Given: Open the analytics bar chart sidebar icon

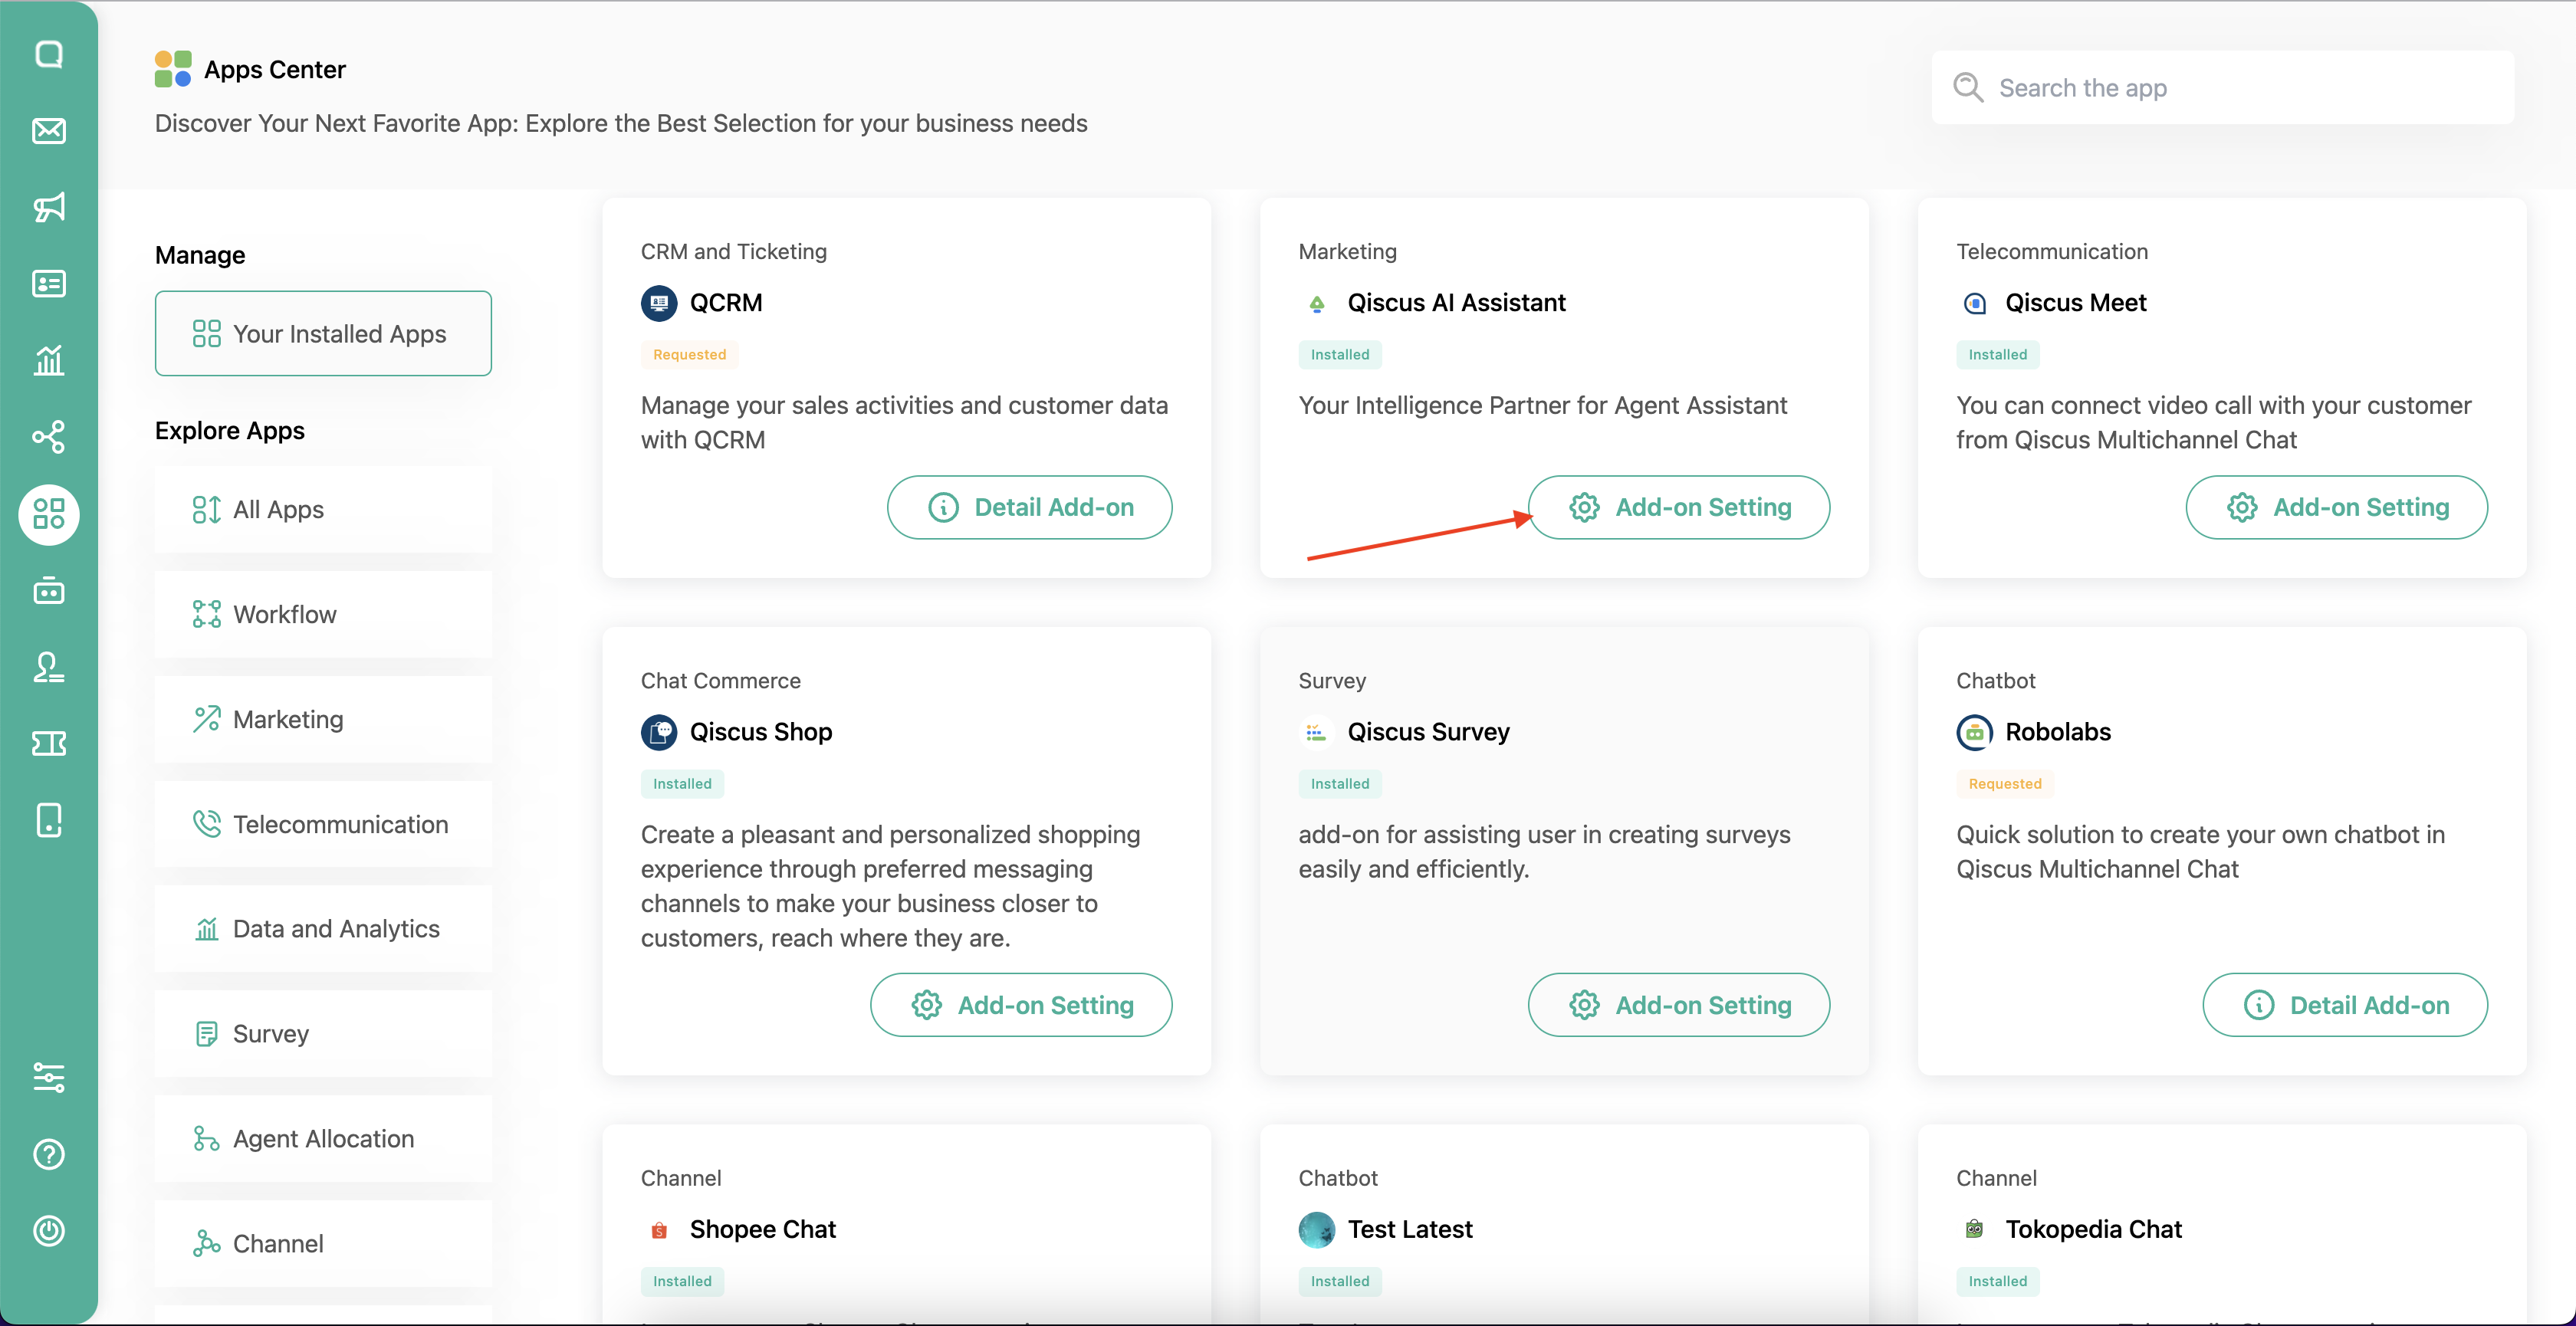Looking at the screenshot, I should tap(49, 360).
